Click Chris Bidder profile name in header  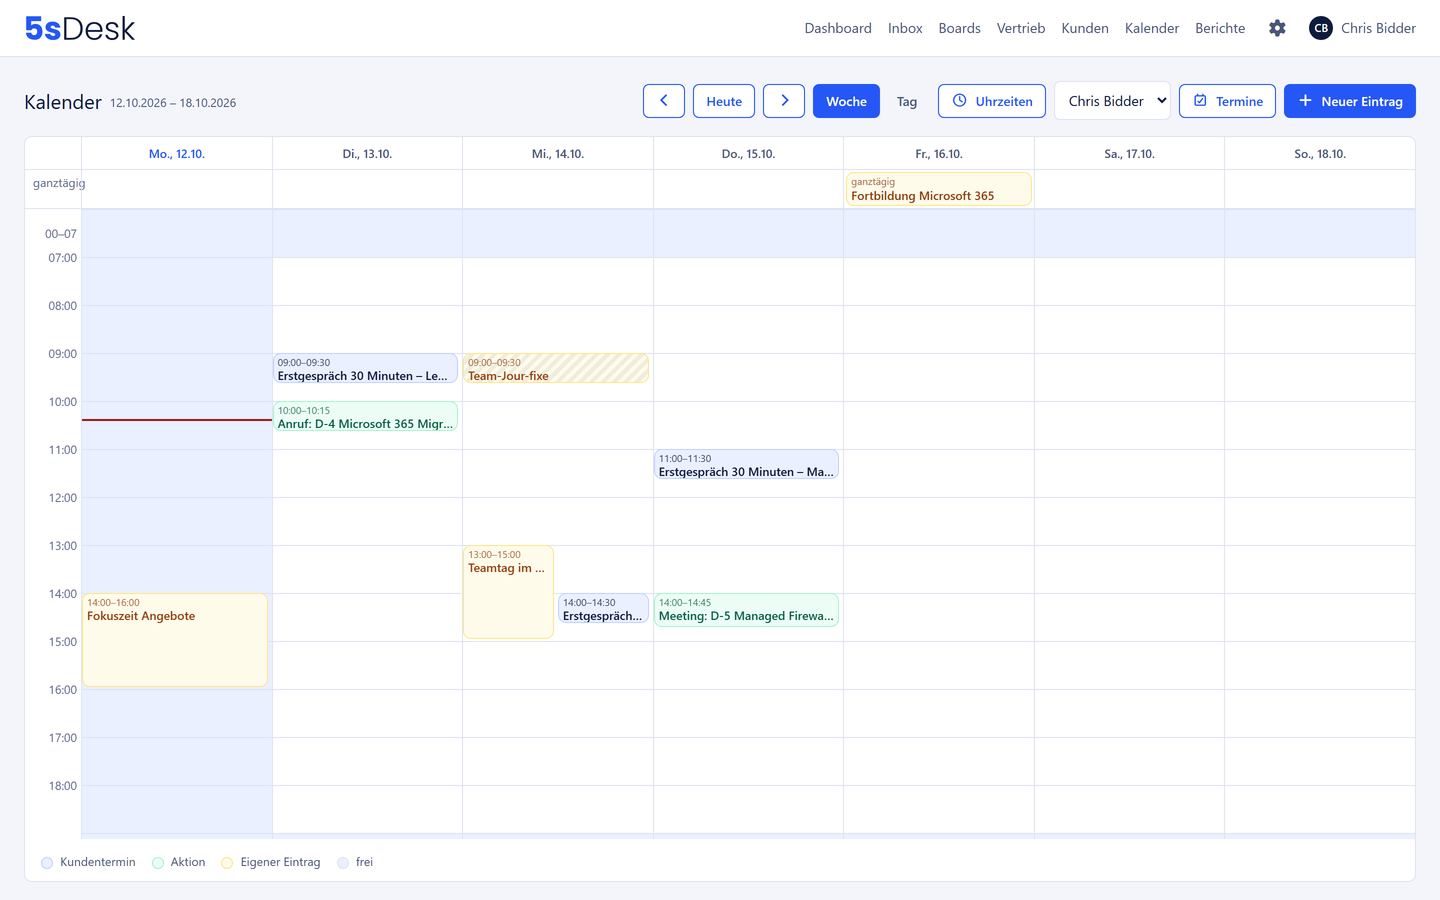pyautogui.click(x=1378, y=28)
